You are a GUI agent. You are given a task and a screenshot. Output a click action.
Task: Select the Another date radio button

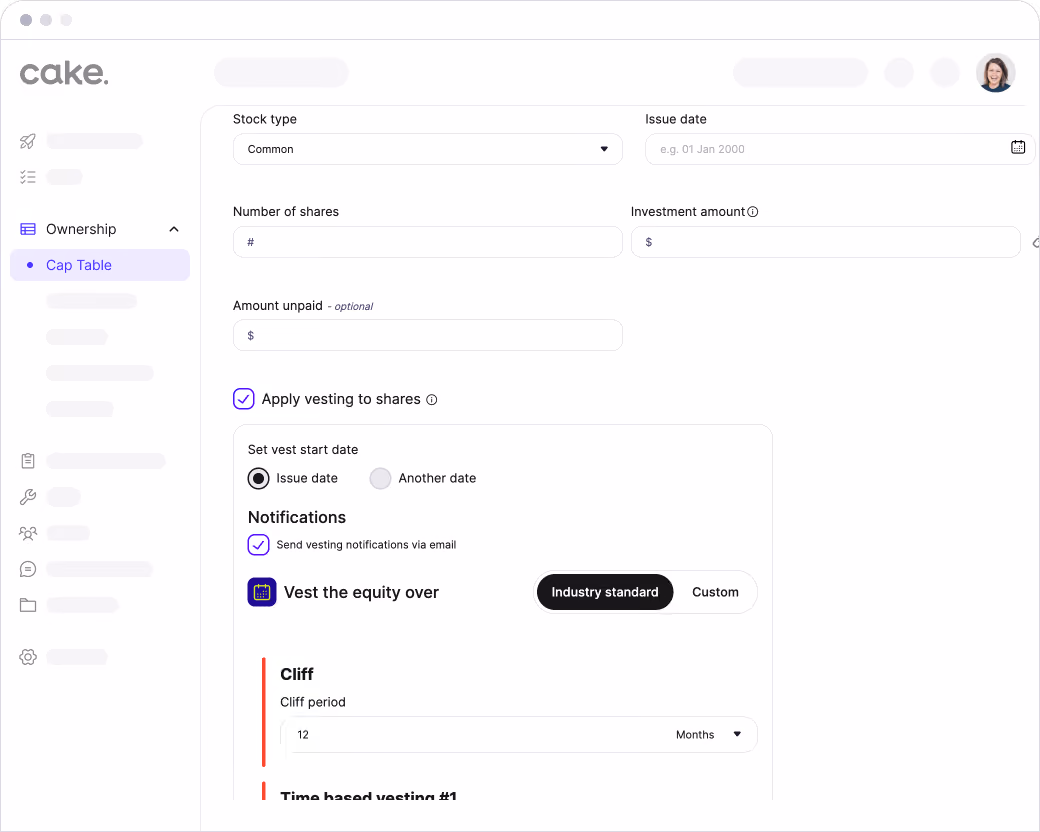pyautogui.click(x=380, y=478)
